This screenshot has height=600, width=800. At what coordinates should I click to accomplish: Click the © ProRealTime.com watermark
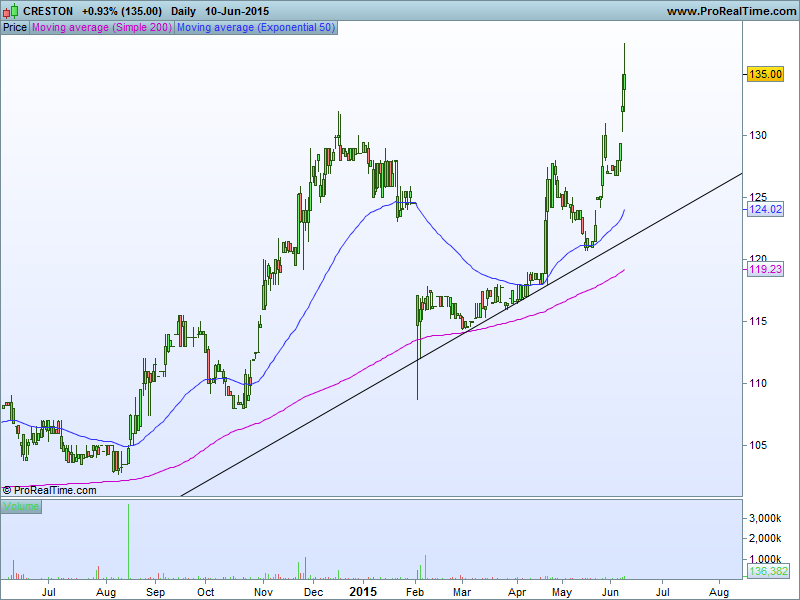[x=50, y=490]
